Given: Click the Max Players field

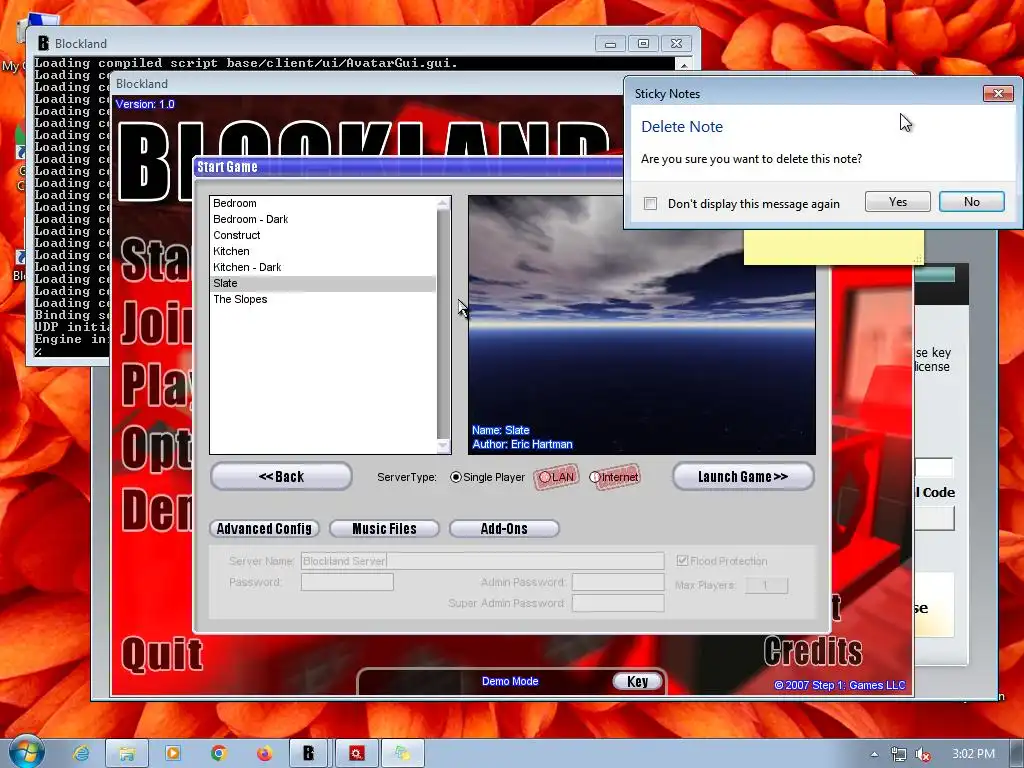Looking at the screenshot, I should (767, 585).
